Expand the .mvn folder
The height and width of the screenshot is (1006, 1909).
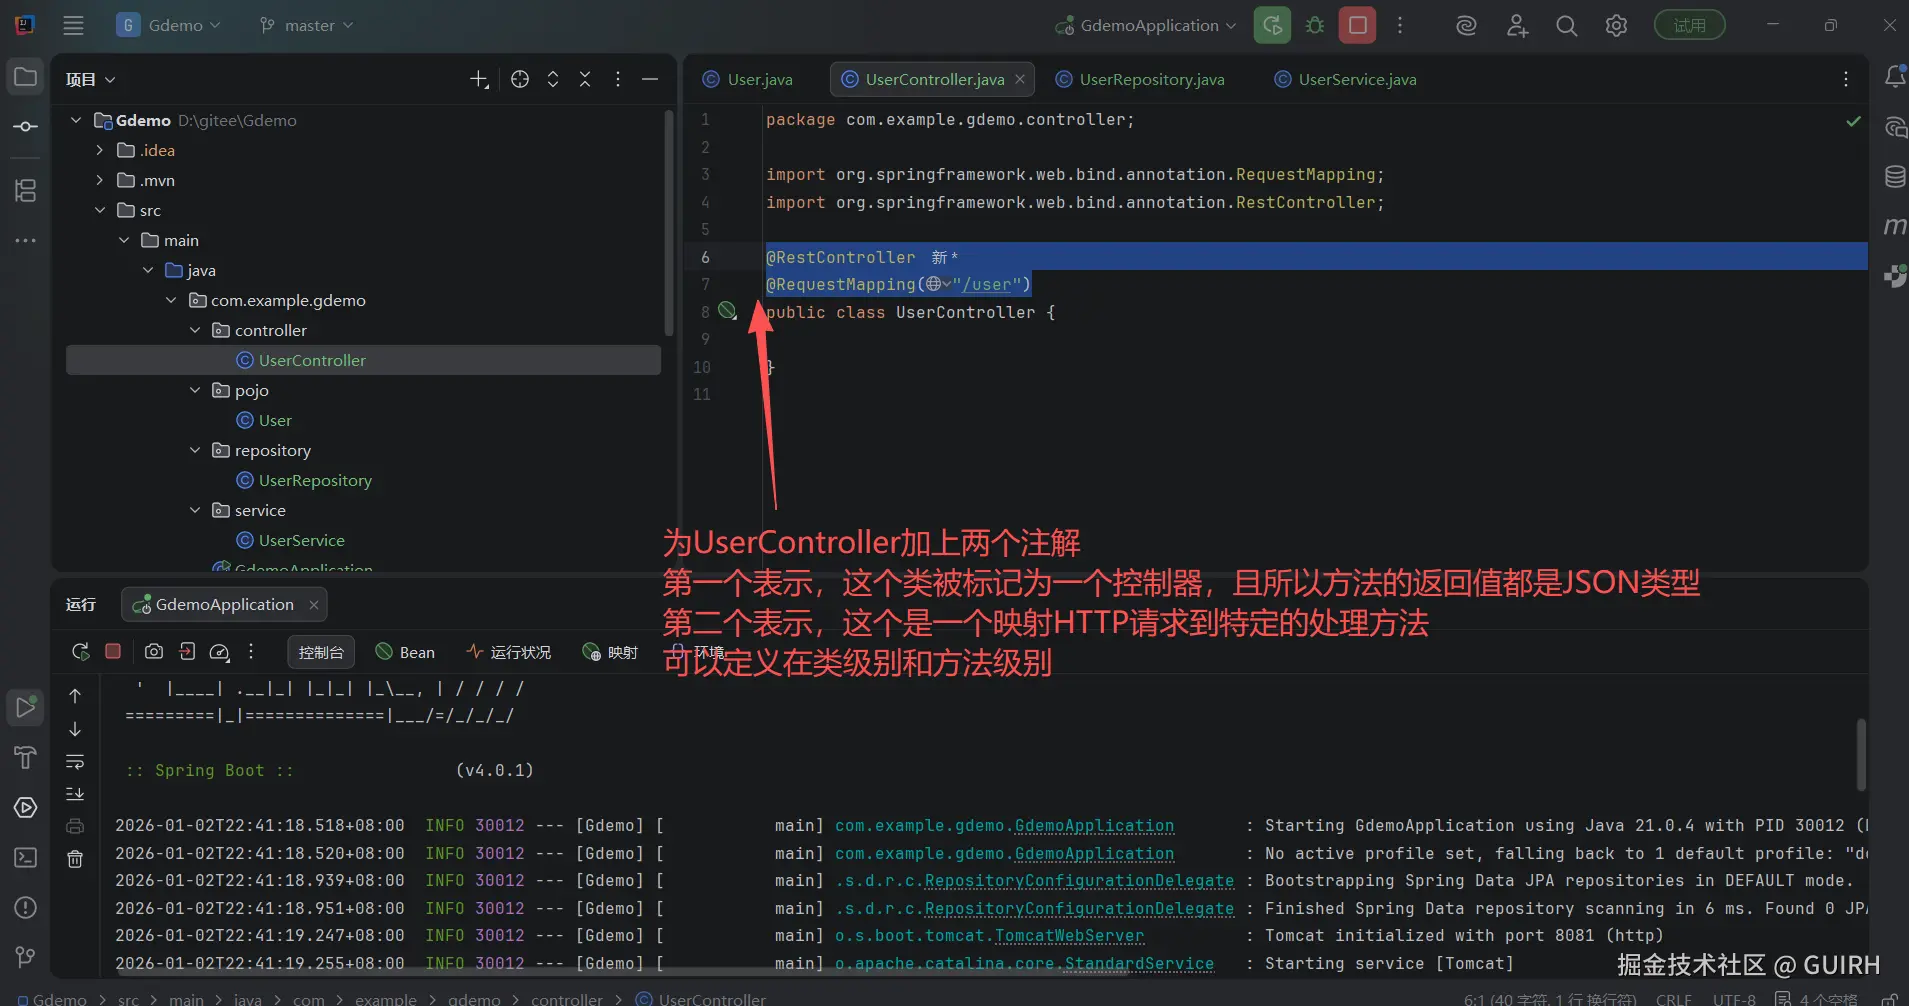pos(100,180)
